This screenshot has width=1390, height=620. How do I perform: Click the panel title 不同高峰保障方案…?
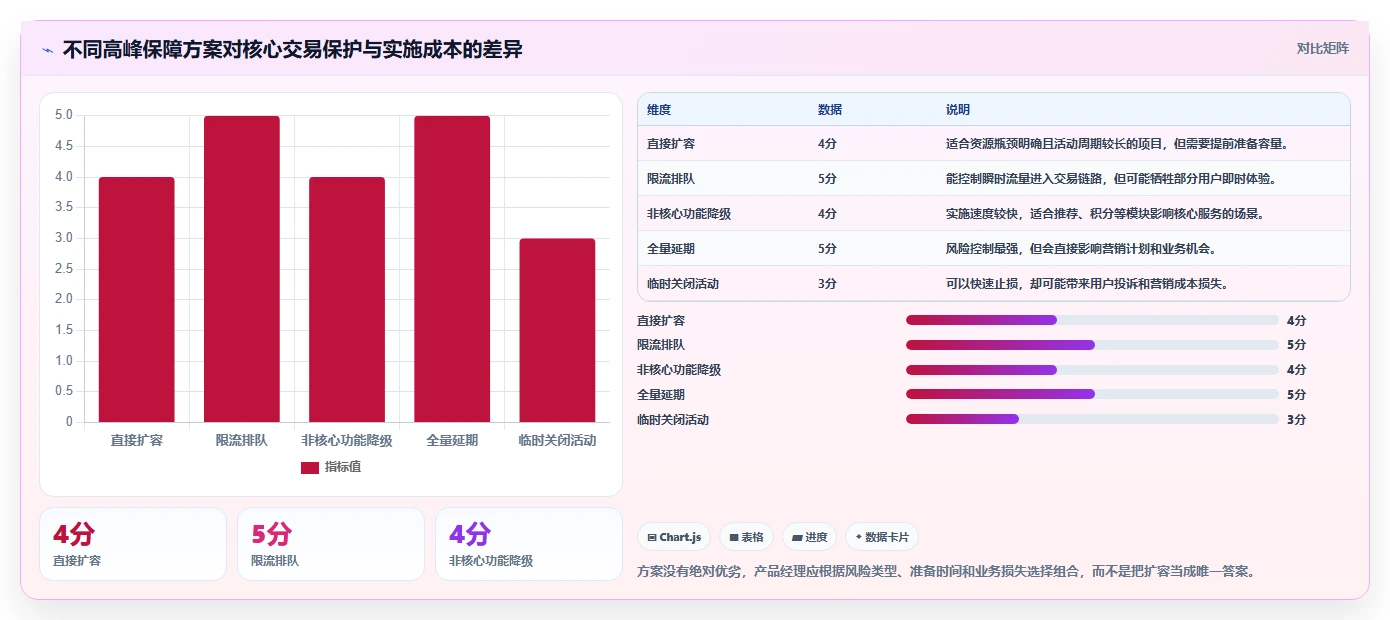[292, 50]
